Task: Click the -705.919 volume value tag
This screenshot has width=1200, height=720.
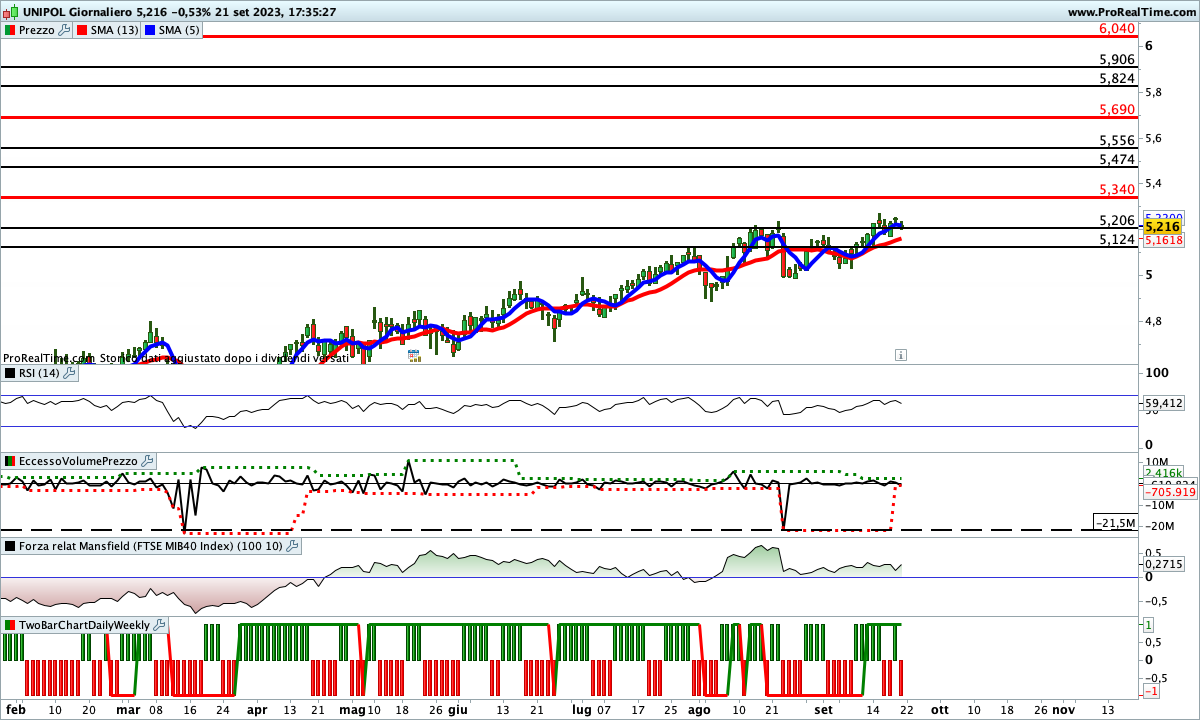Action: (1169, 492)
